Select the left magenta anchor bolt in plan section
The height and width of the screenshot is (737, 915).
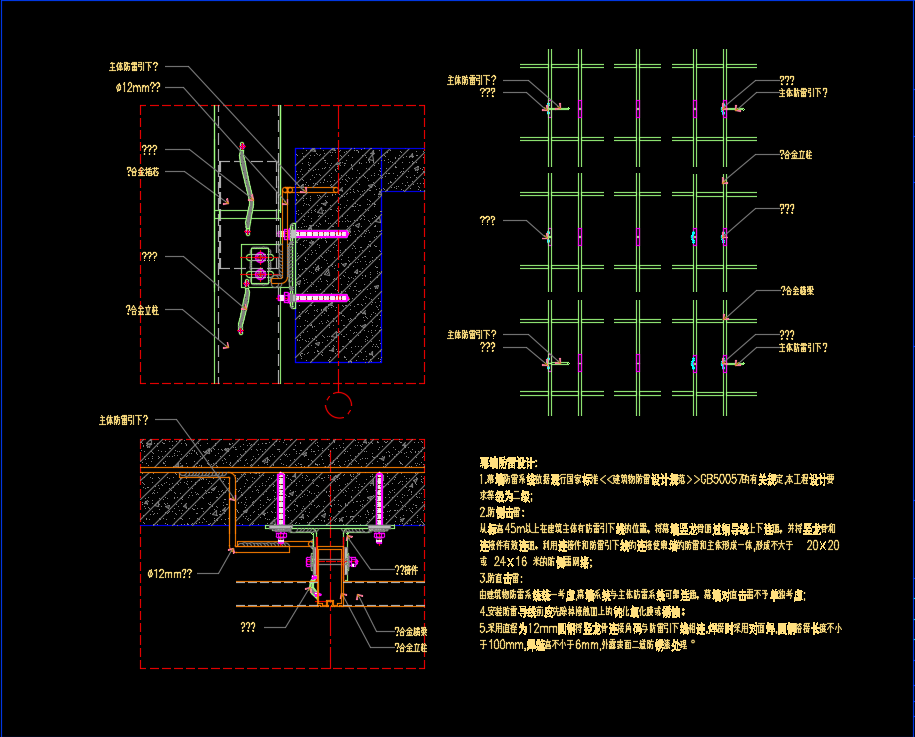point(281,499)
